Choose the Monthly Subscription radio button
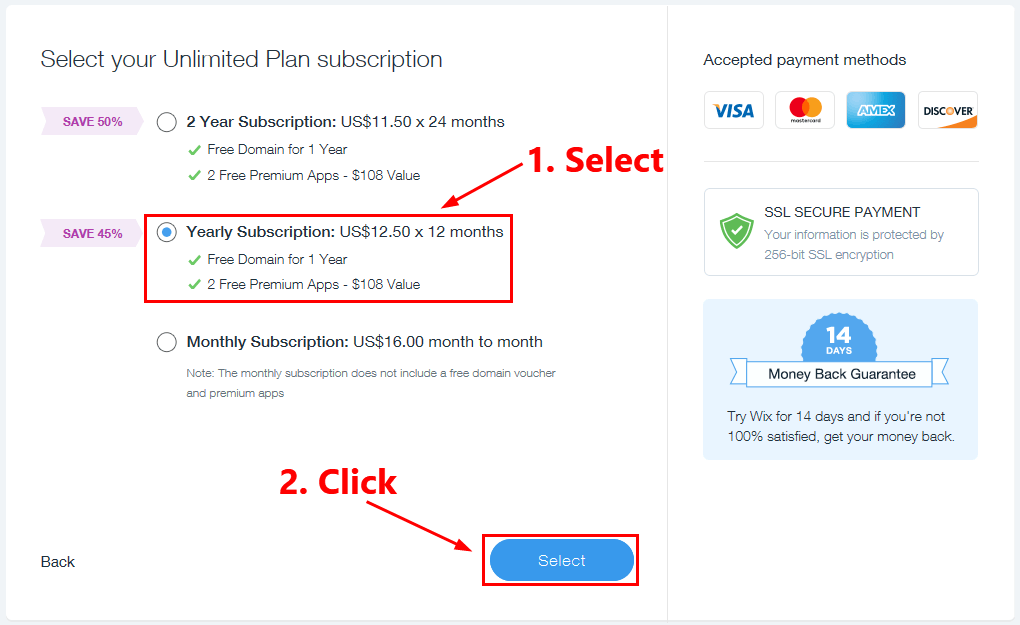1020x625 pixels. [x=167, y=342]
